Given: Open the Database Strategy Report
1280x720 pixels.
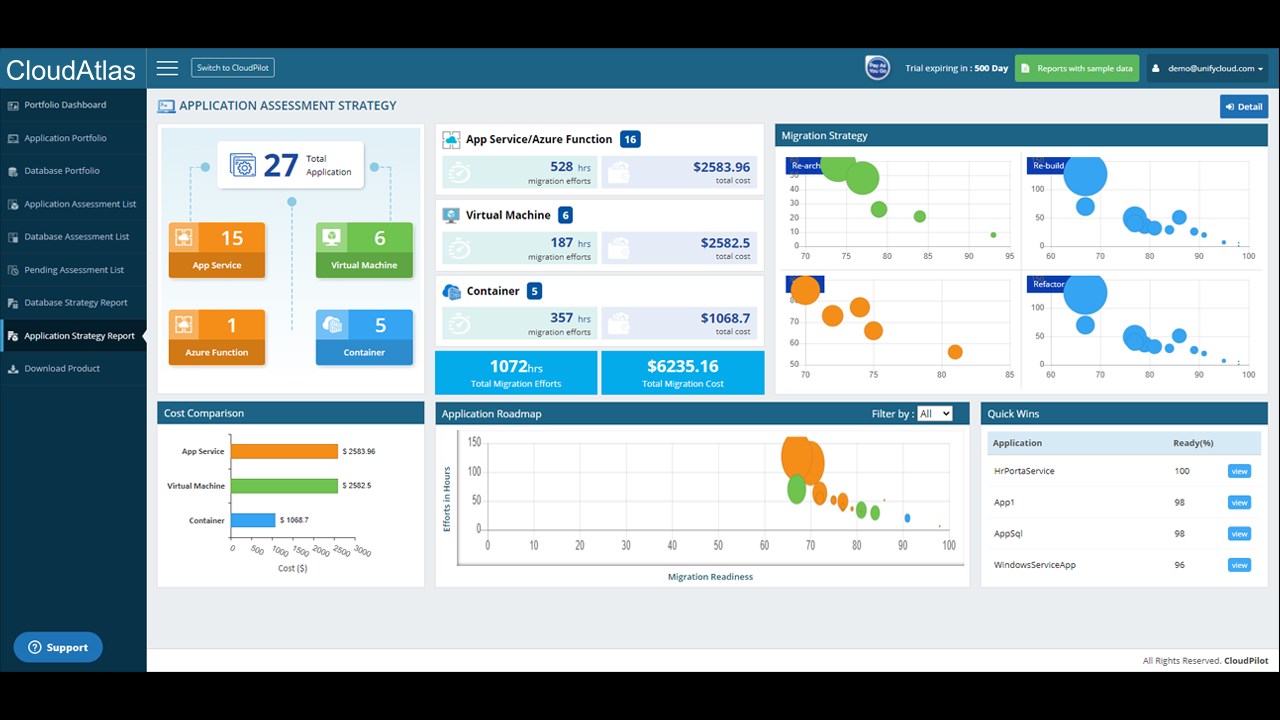Looking at the screenshot, I should coord(76,303).
